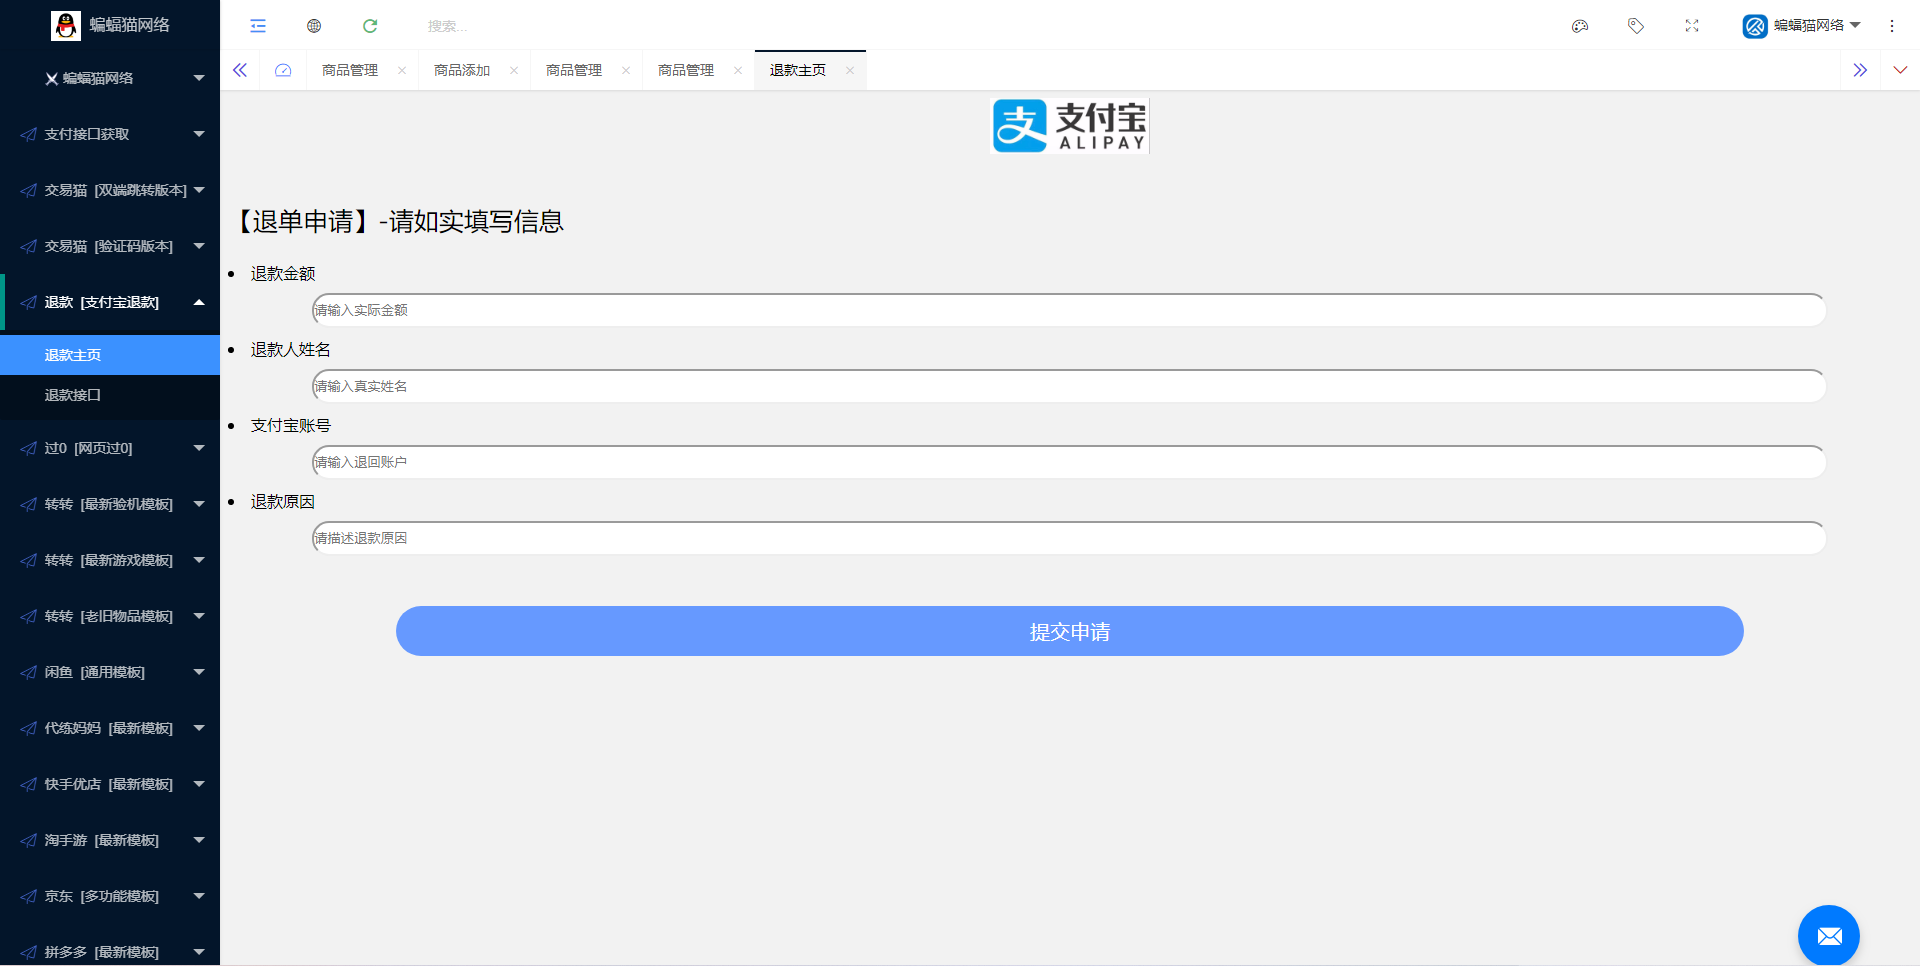Focus the 退款原因 input field

point(1069,538)
